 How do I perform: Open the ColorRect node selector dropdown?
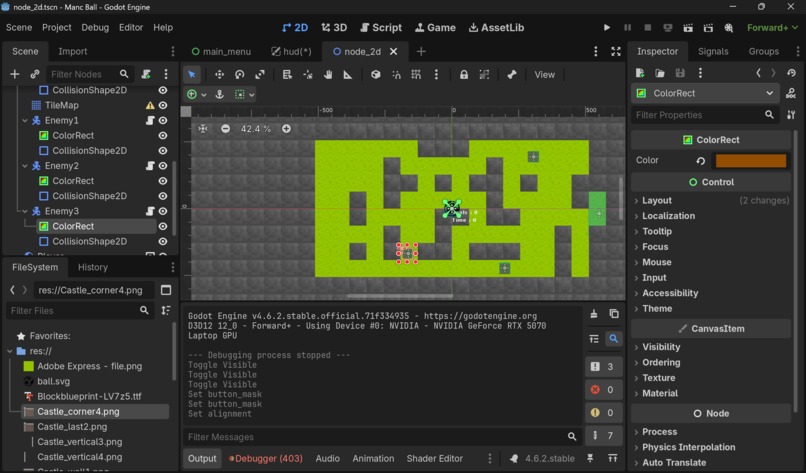point(705,93)
